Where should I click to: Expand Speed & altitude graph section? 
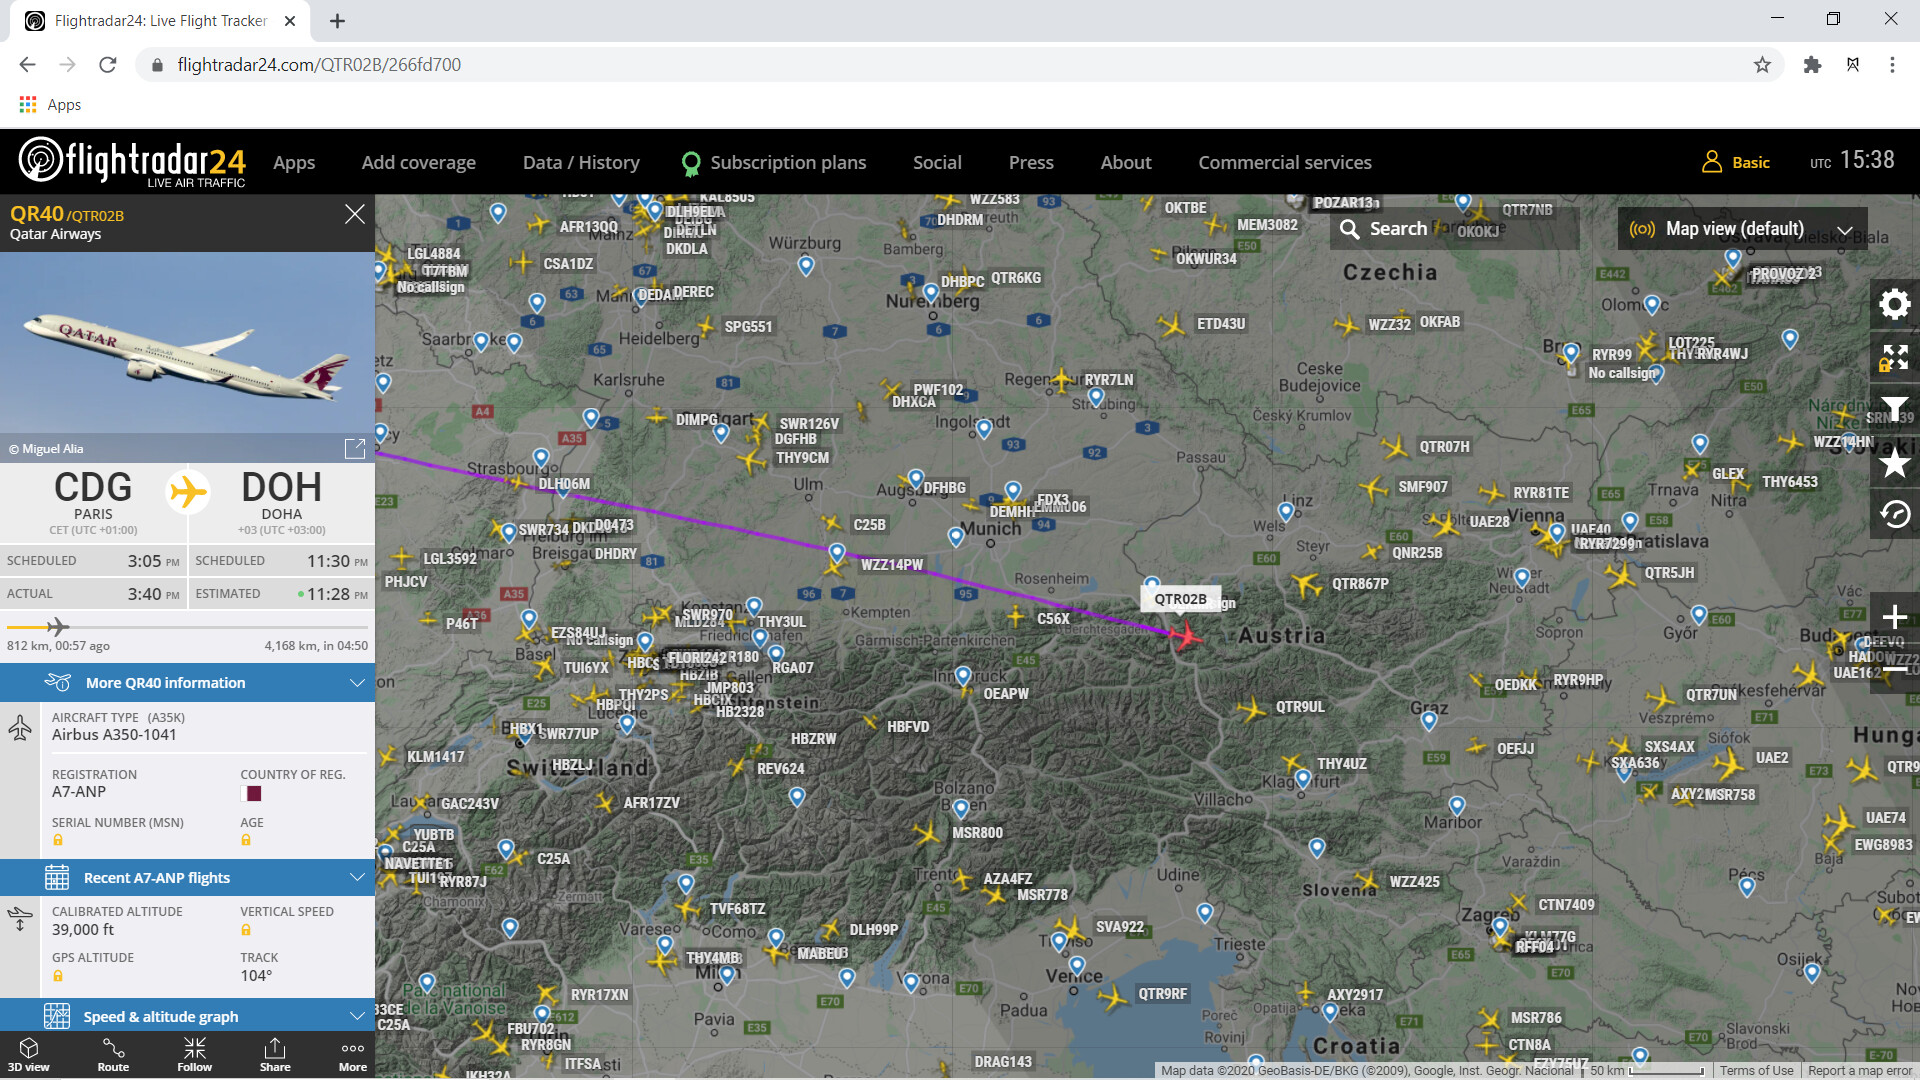[x=187, y=1016]
